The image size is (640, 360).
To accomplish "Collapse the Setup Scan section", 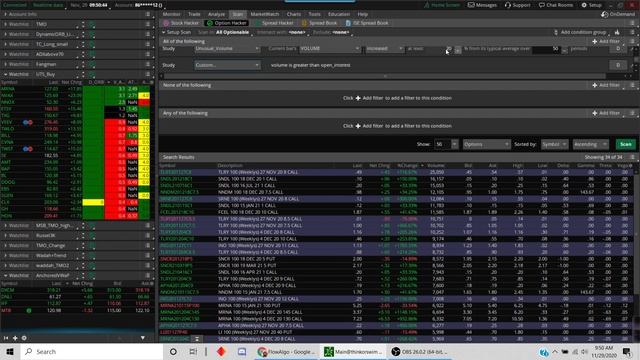I will (x=164, y=32).
